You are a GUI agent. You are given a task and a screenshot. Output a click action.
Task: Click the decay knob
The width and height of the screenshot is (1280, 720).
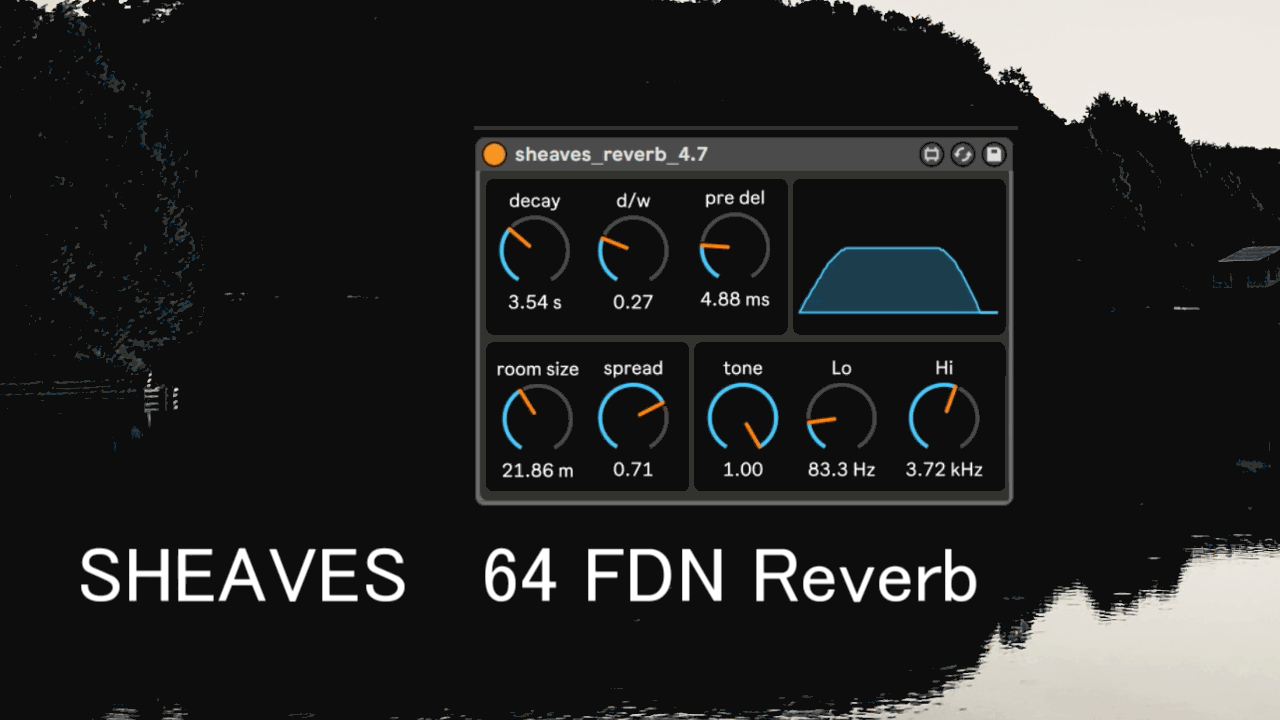coord(534,250)
